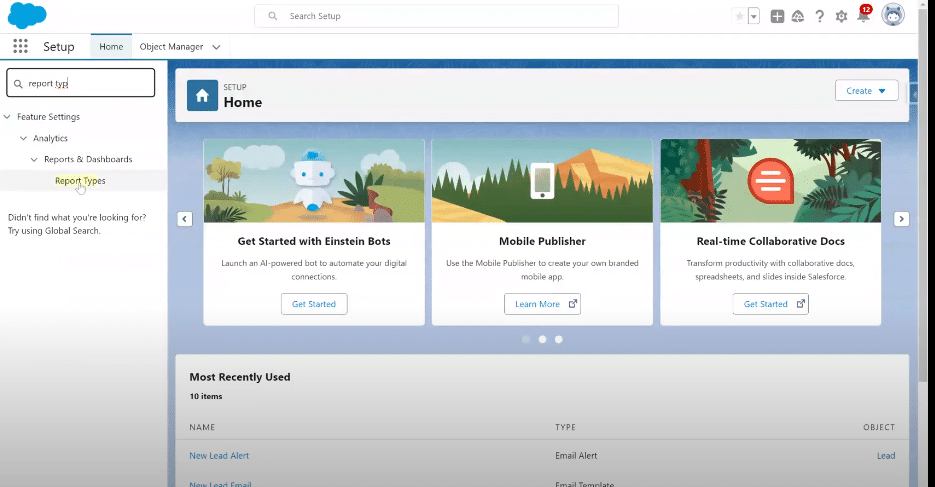Click the Quick Find box with 'report typ'

[x=81, y=83]
